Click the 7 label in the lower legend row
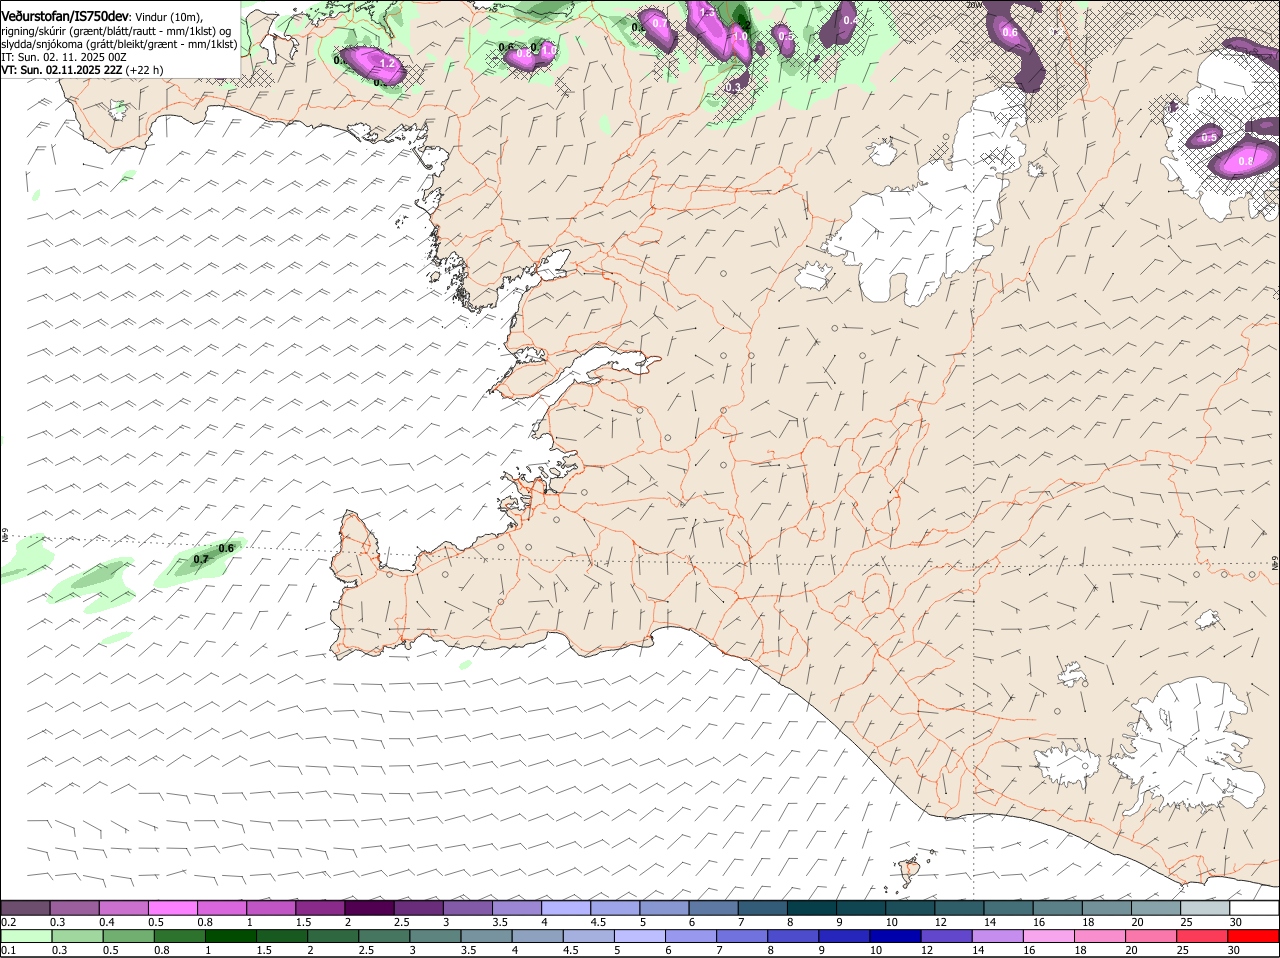This screenshot has height=958, width=1280. (x=720, y=950)
